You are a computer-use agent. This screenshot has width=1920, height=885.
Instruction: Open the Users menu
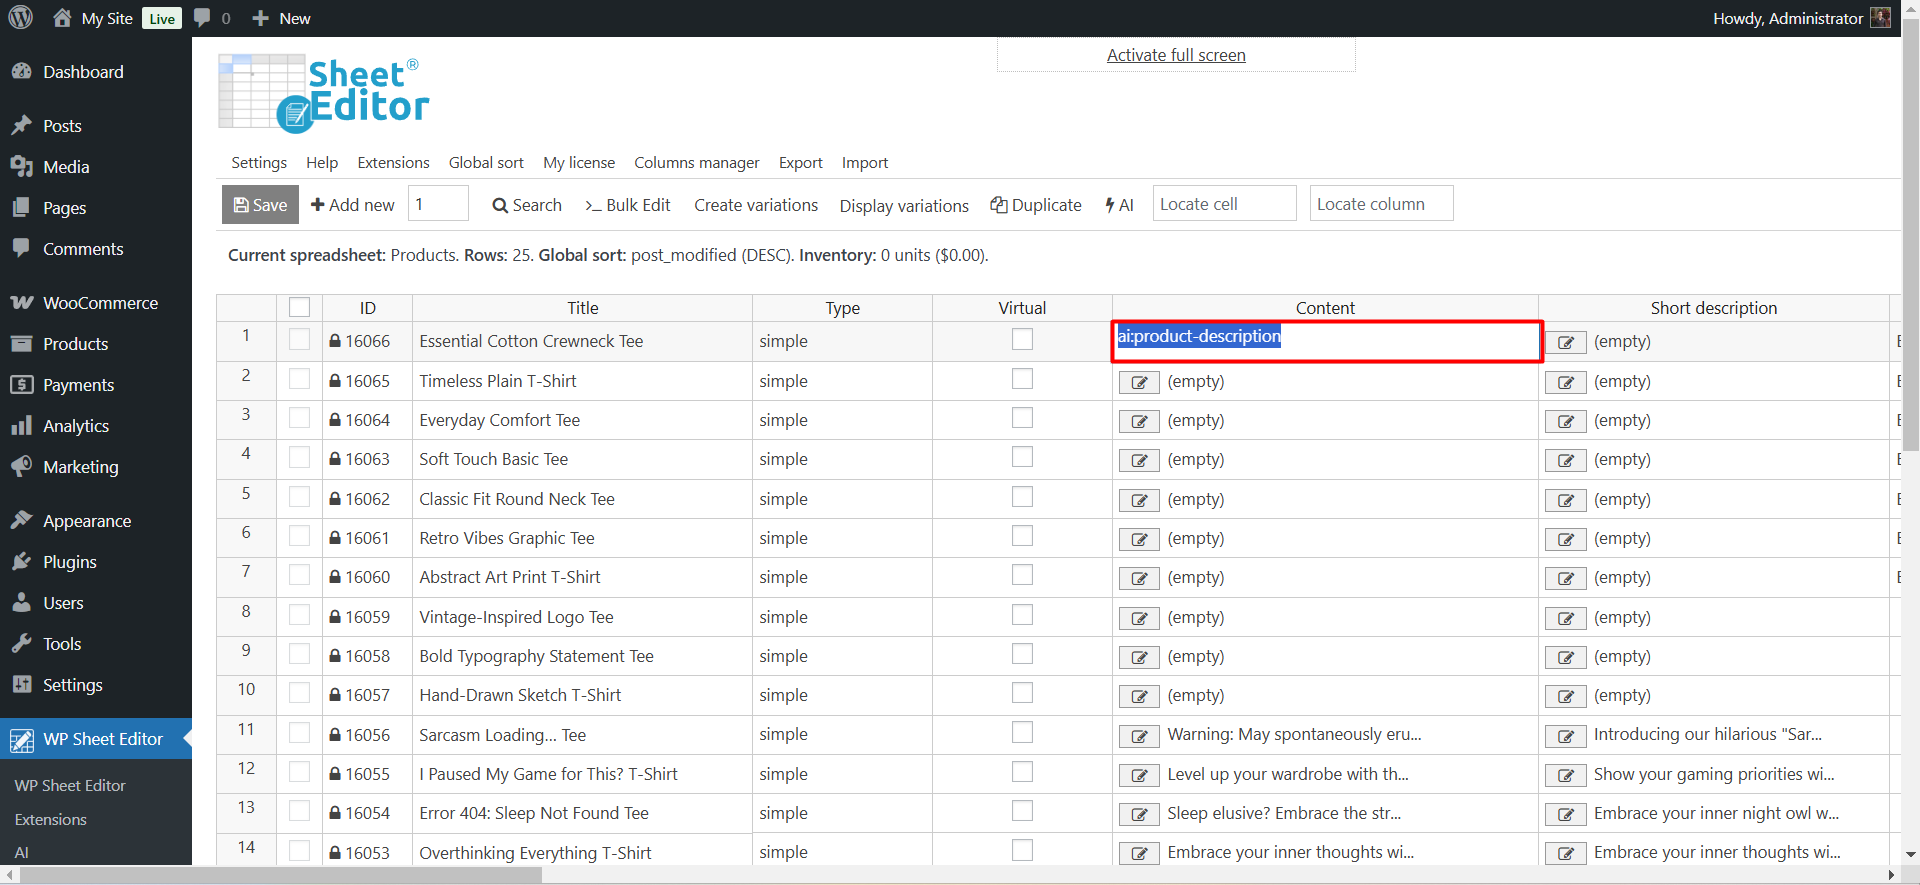coord(63,603)
